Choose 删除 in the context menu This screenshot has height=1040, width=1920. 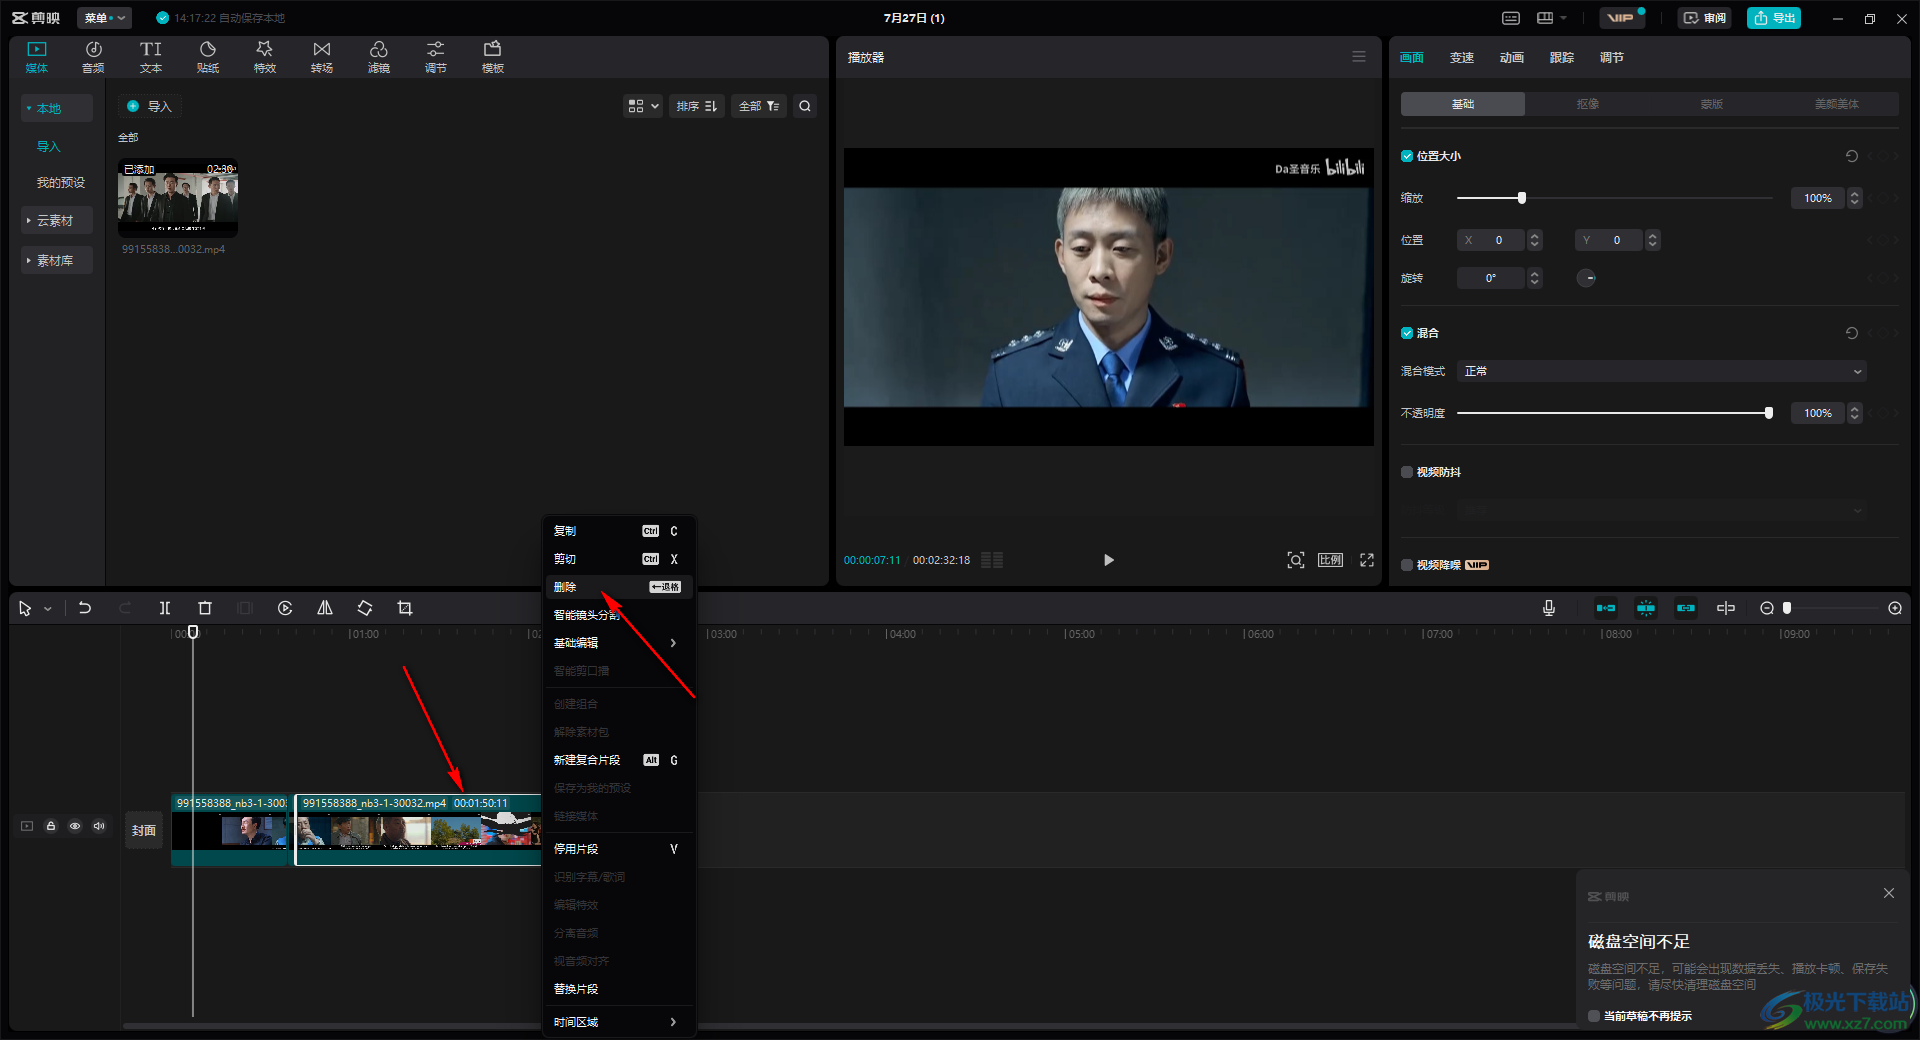[x=618, y=587]
